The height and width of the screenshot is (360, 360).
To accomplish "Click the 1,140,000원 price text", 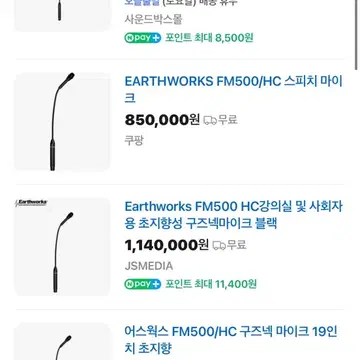I will (x=167, y=245).
